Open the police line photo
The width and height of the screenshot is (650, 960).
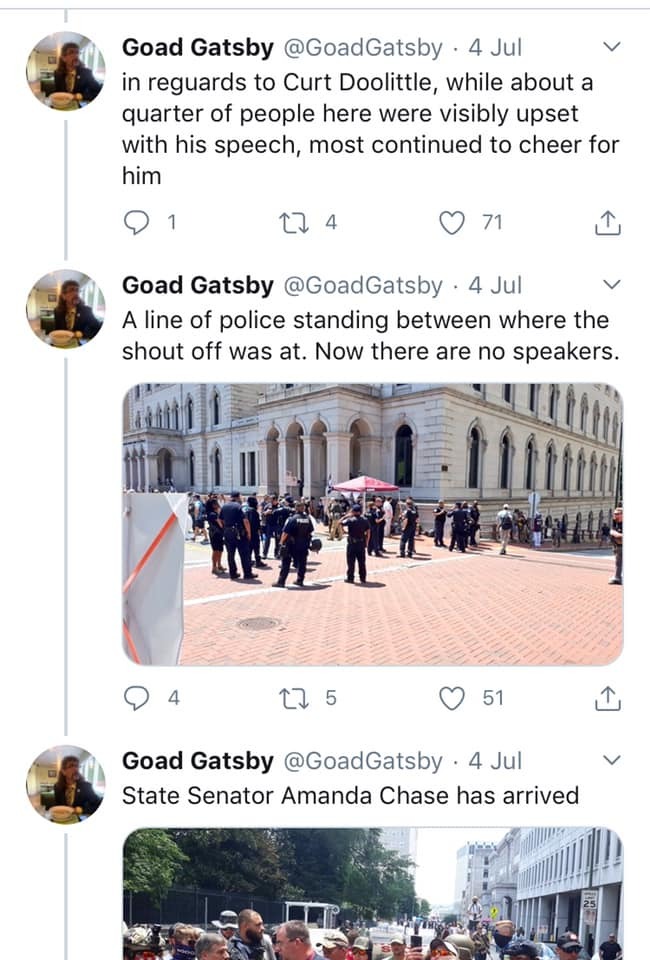tap(372, 524)
